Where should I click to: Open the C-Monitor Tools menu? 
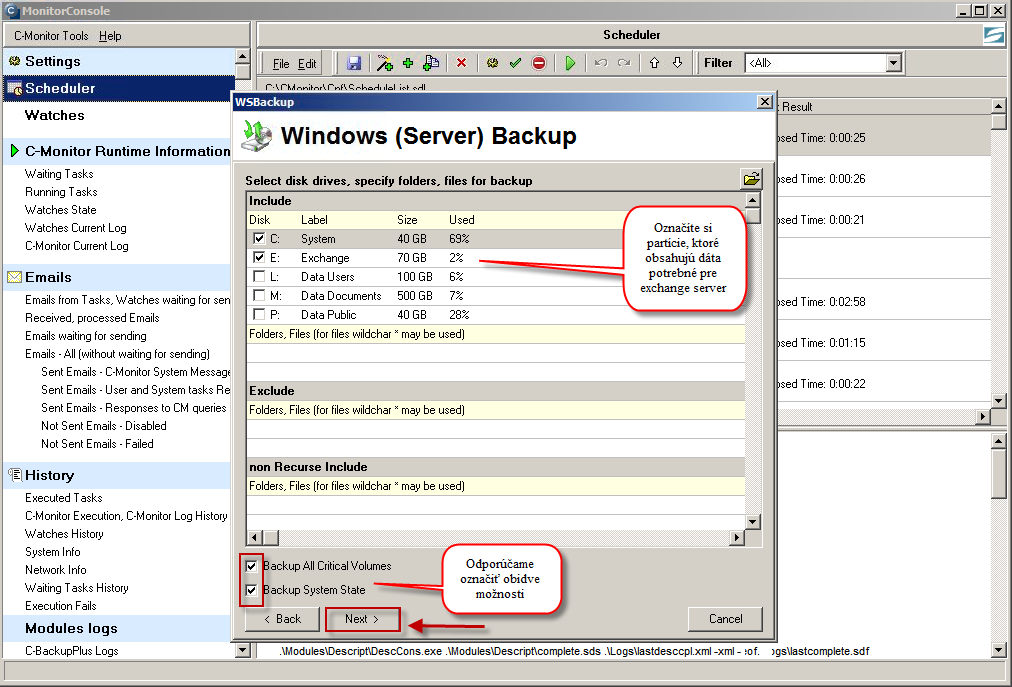coord(51,36)
